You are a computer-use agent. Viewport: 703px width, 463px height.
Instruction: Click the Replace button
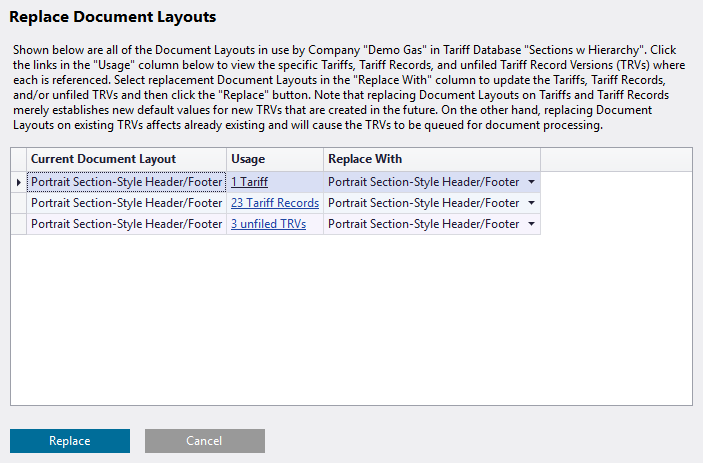point(70,441)
